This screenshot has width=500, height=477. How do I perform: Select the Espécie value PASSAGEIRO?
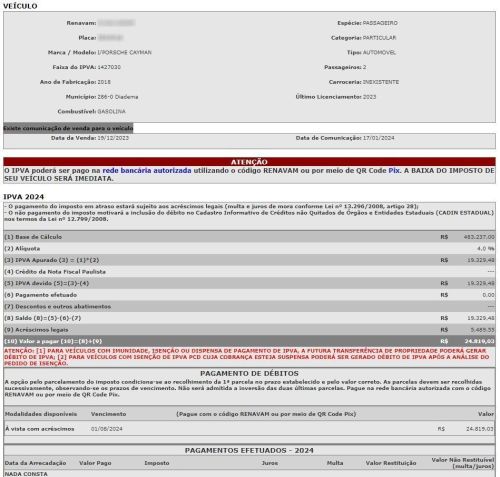click(x=380, y=23)
